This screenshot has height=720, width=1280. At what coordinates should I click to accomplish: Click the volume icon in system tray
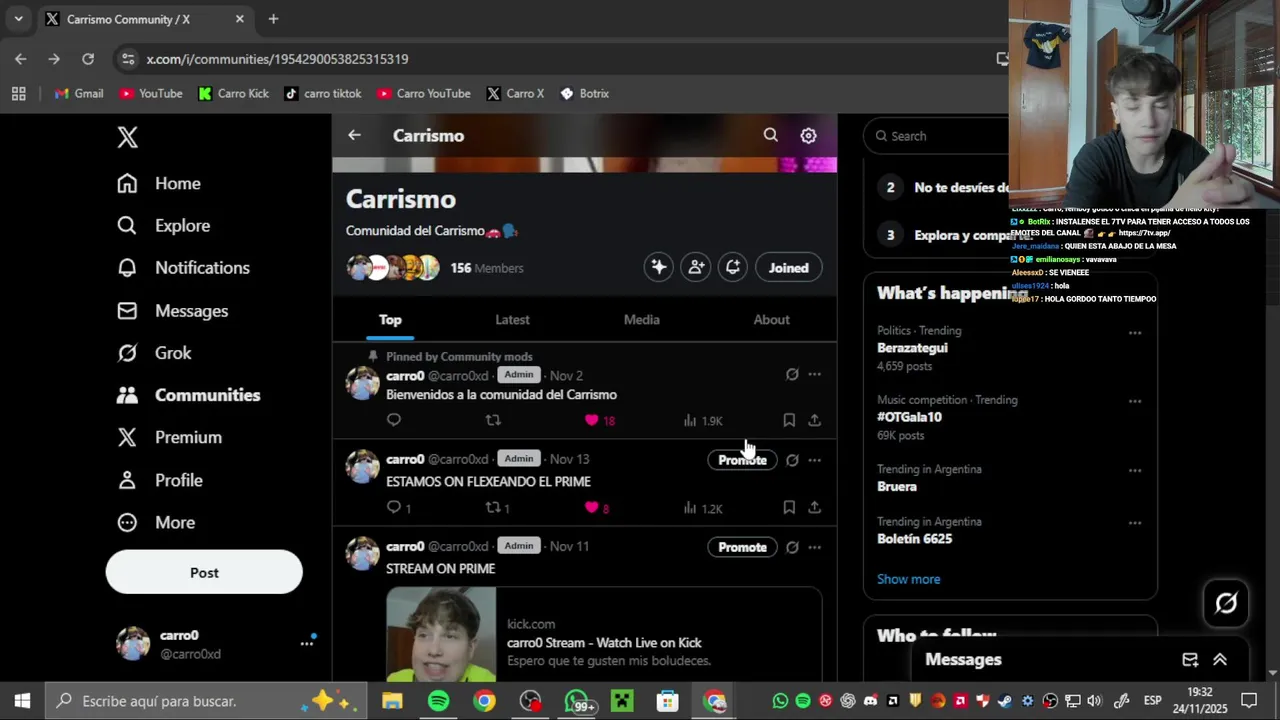pos(1094,701)
